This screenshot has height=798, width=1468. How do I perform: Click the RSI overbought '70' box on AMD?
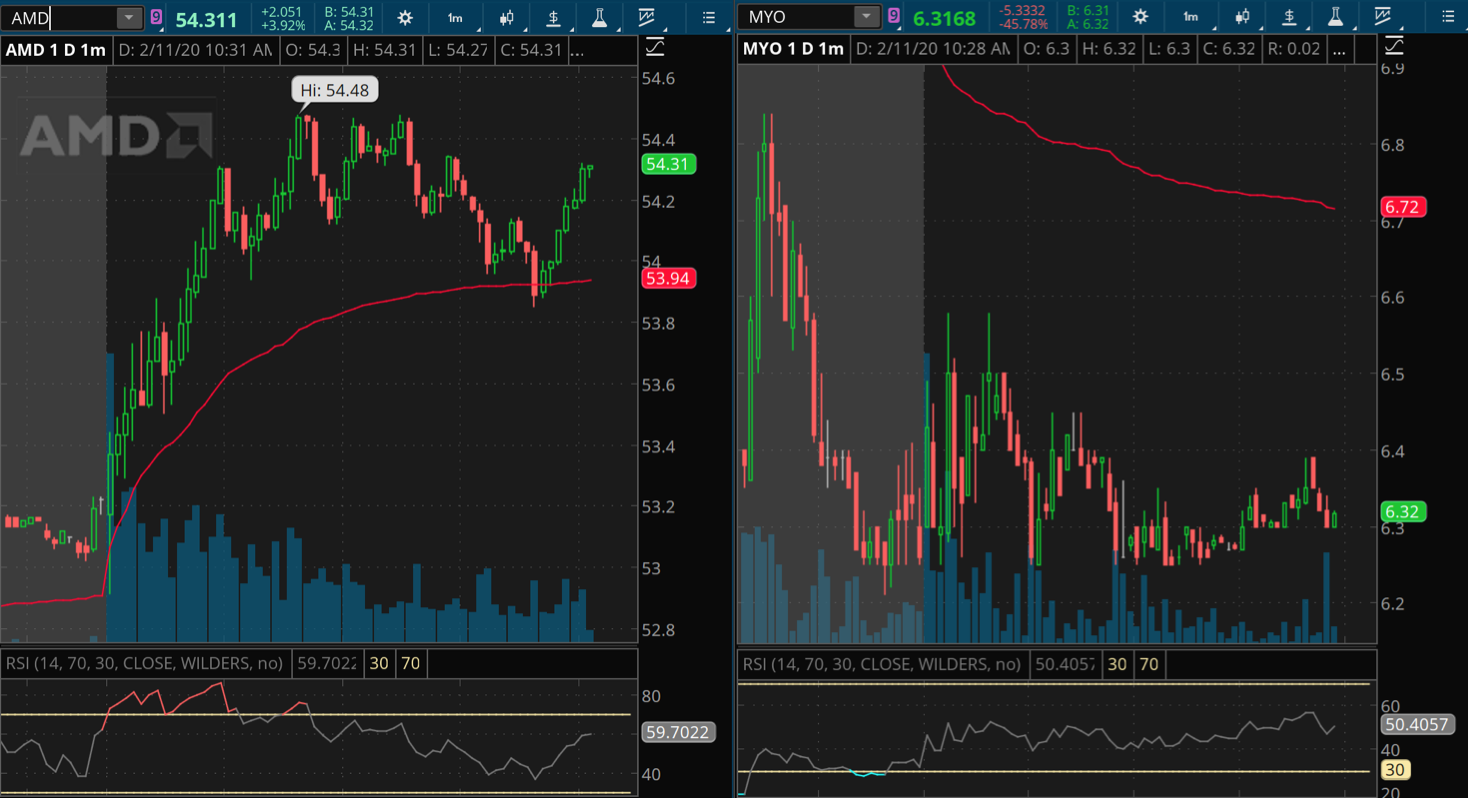[x=410, y=663]
